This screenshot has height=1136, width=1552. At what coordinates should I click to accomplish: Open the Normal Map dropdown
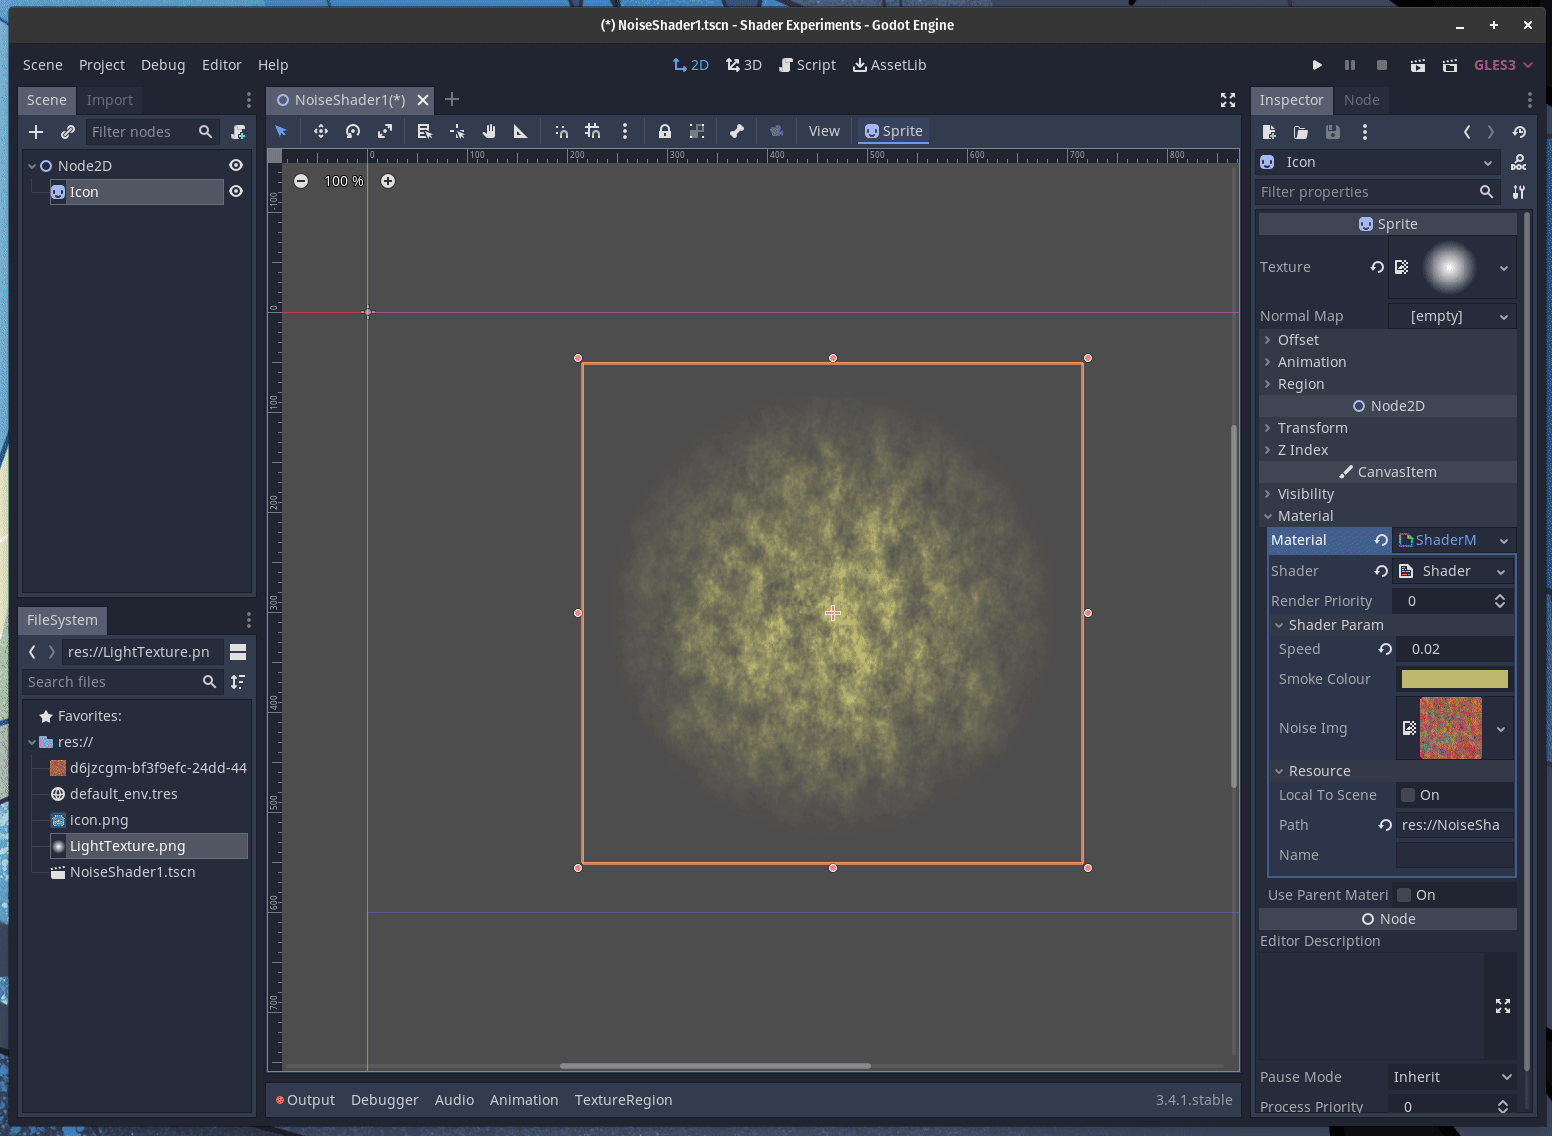coord(1452,316)
